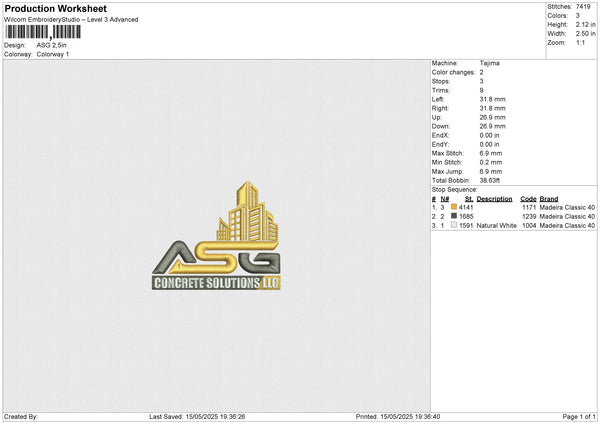Click the 'Stop Sequence:' heading
Screen dimensions: 600x424
[455, 189]
